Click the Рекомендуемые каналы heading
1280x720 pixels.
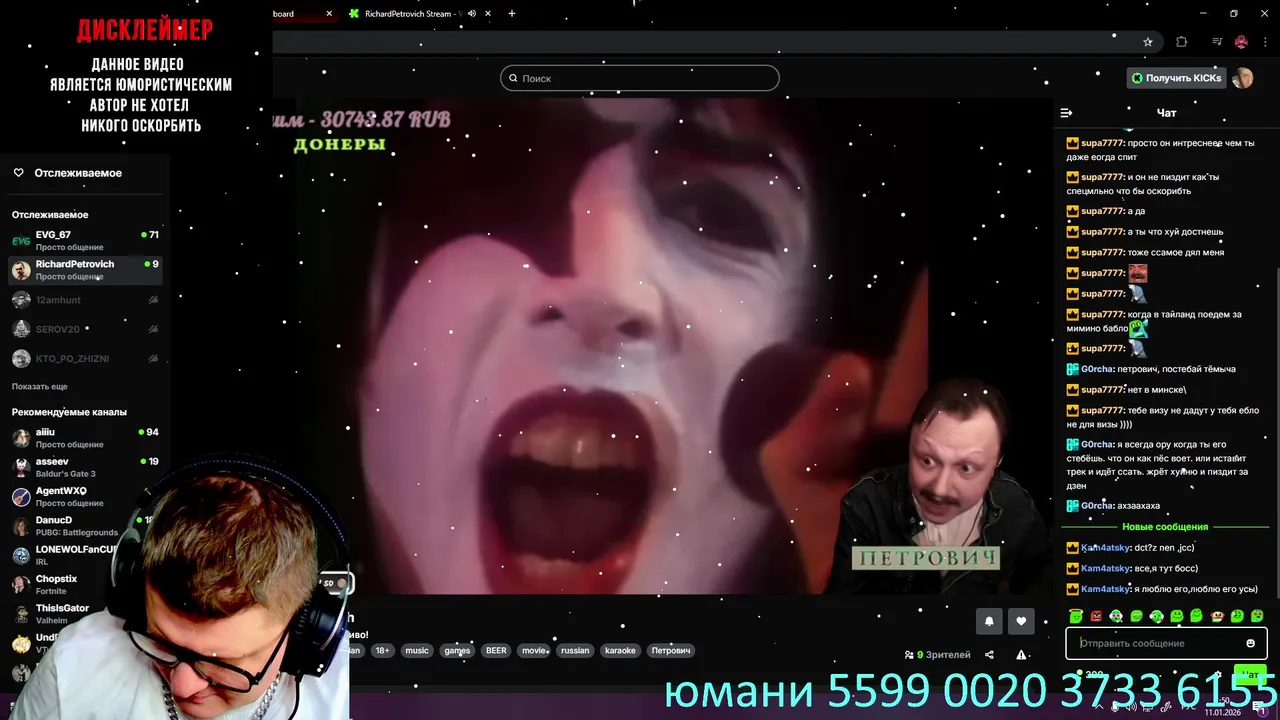(69, 412)
